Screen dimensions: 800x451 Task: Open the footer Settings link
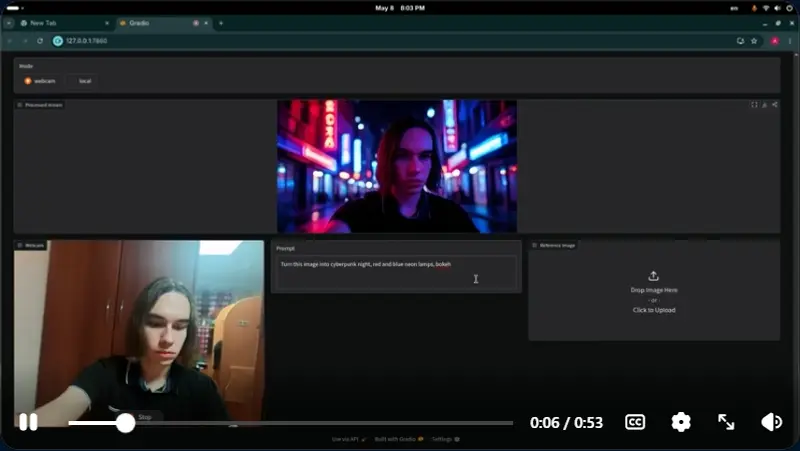(445, 439)
